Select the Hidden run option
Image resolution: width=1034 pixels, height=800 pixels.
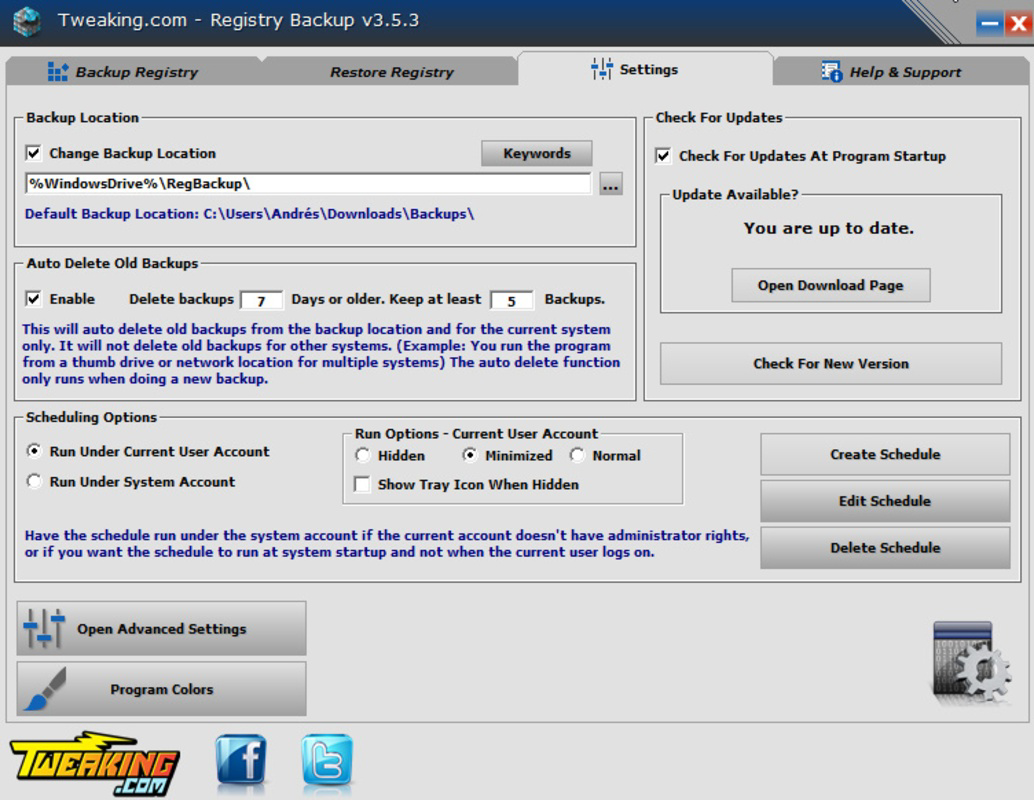click(363, 455)
